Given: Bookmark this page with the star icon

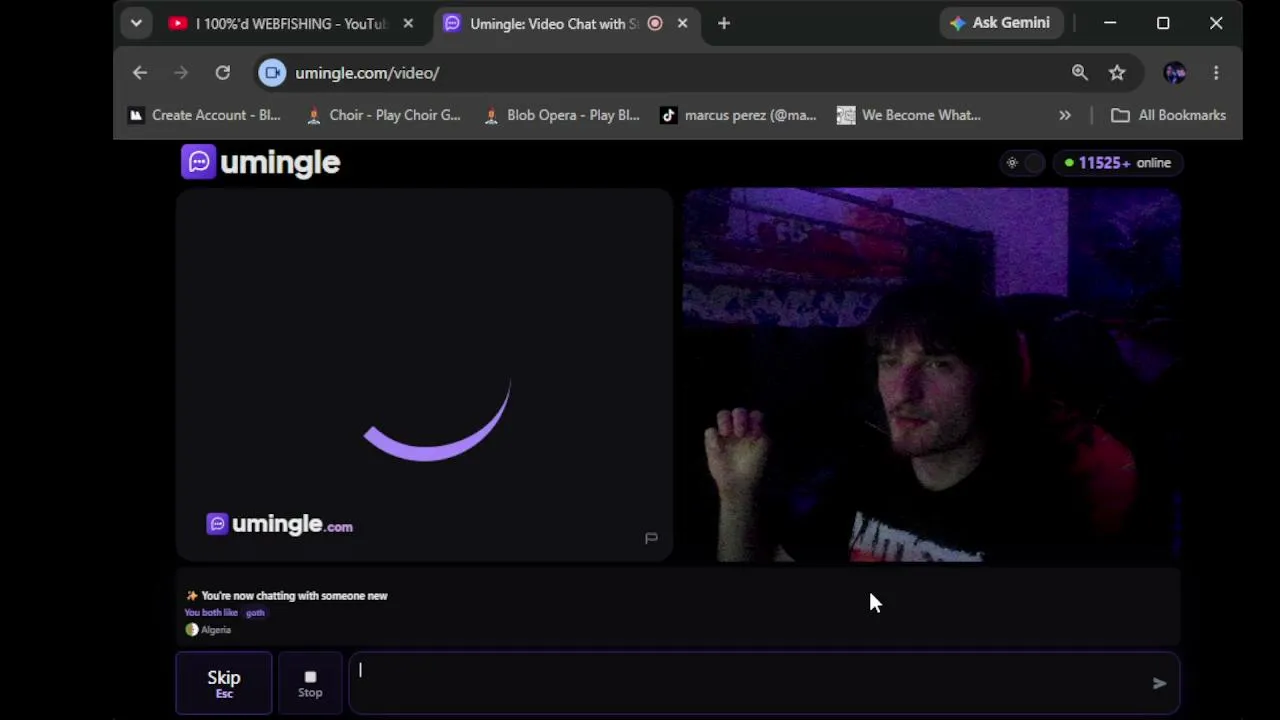Looking at the screenshot, I should pyautogui.click(x=1117, y=72).
